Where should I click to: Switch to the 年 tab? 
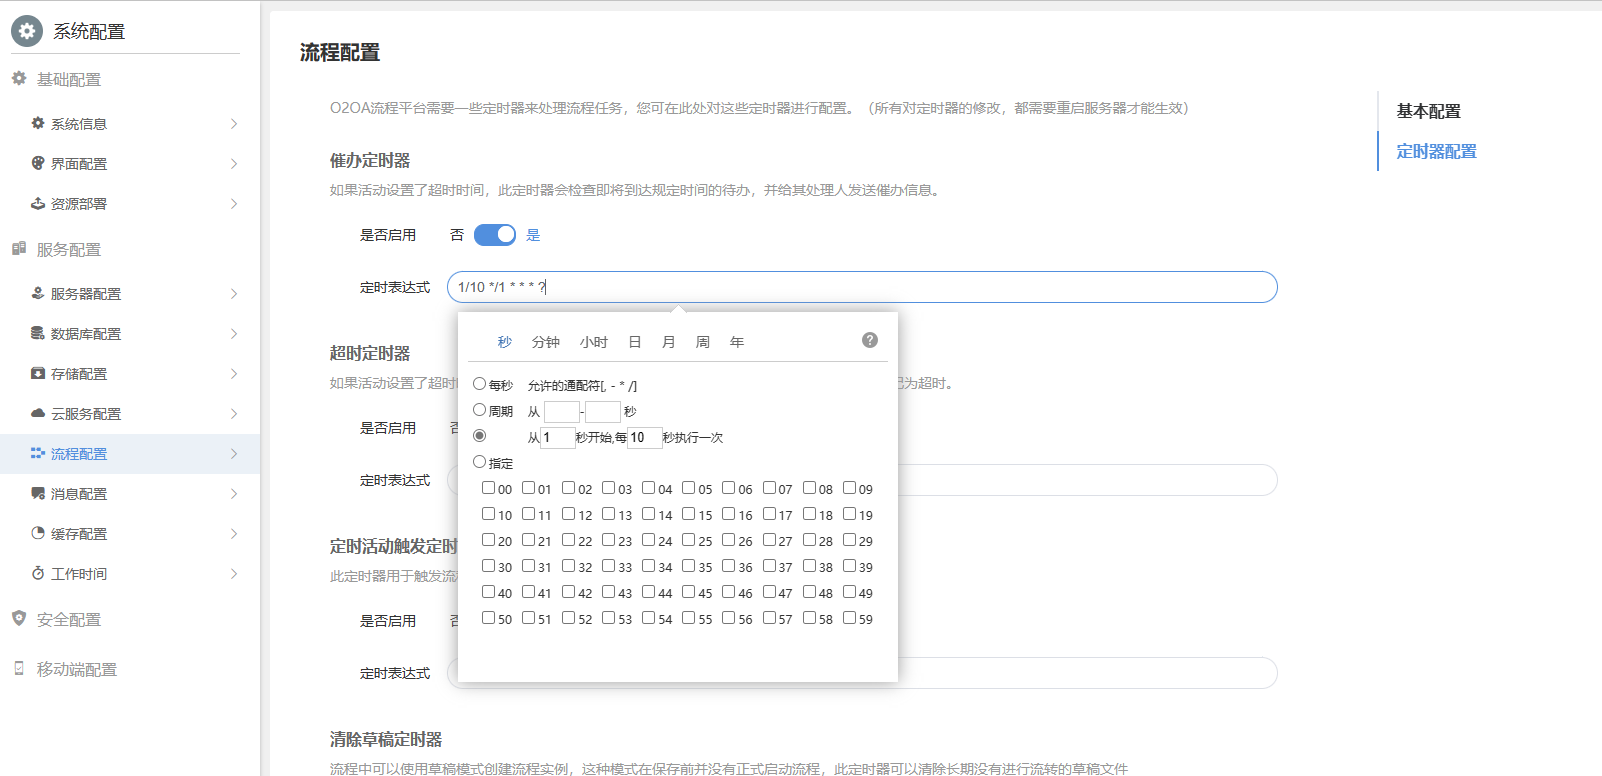click(x=737, y=342)
